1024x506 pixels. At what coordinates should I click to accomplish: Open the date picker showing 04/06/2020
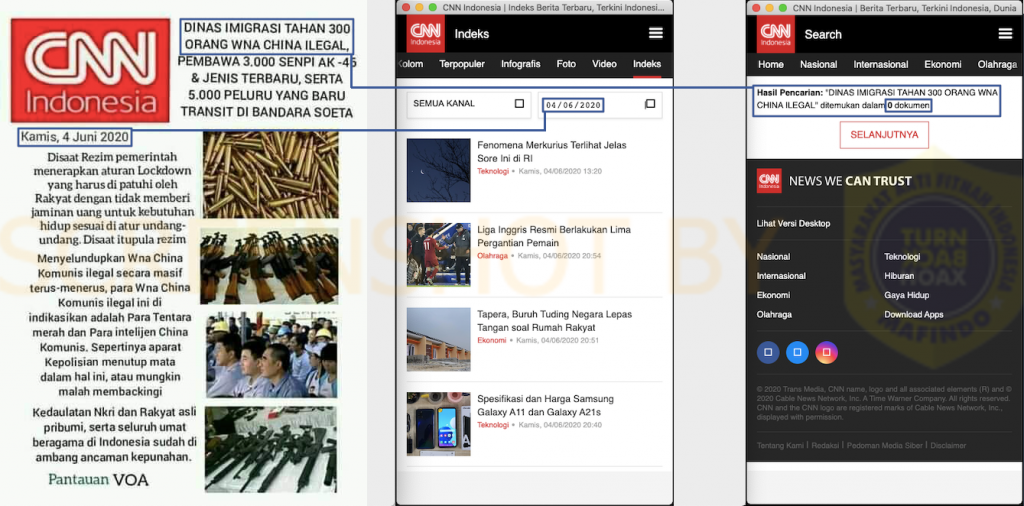click(x=600, y=104)
